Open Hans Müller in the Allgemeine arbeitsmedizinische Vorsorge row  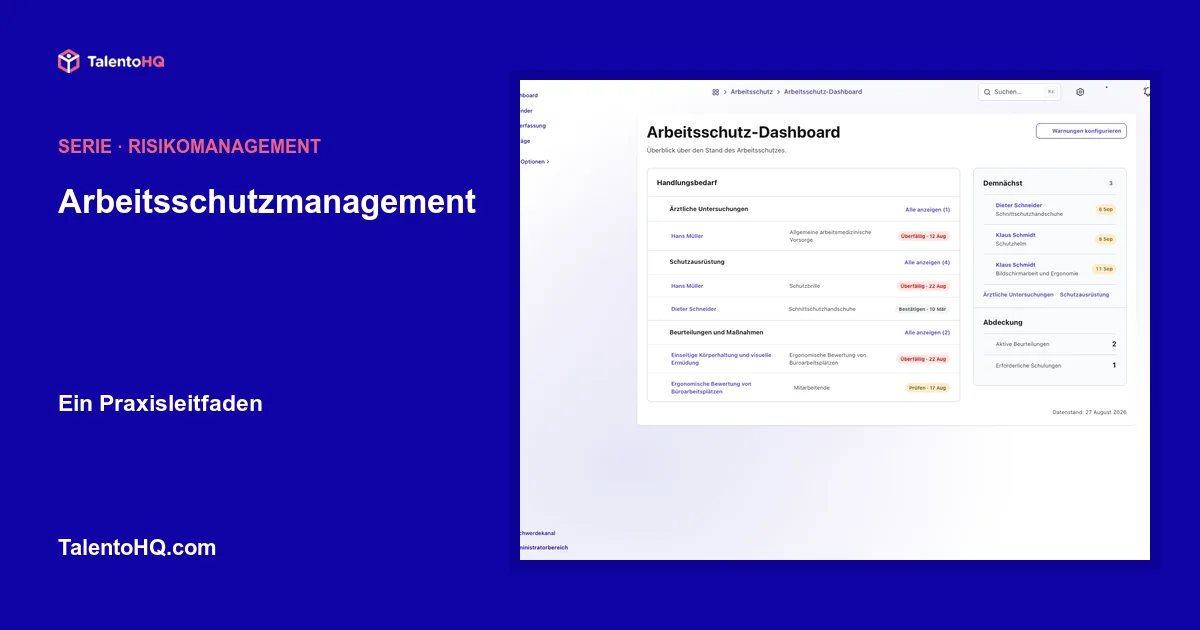pos(687,236)
